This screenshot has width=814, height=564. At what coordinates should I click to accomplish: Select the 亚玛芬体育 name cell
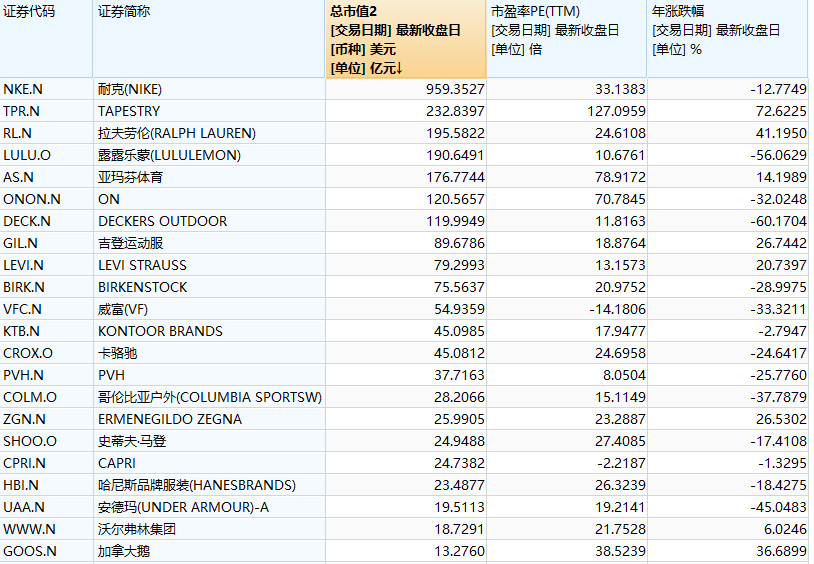pyautogui.click(x=209, y=177)
